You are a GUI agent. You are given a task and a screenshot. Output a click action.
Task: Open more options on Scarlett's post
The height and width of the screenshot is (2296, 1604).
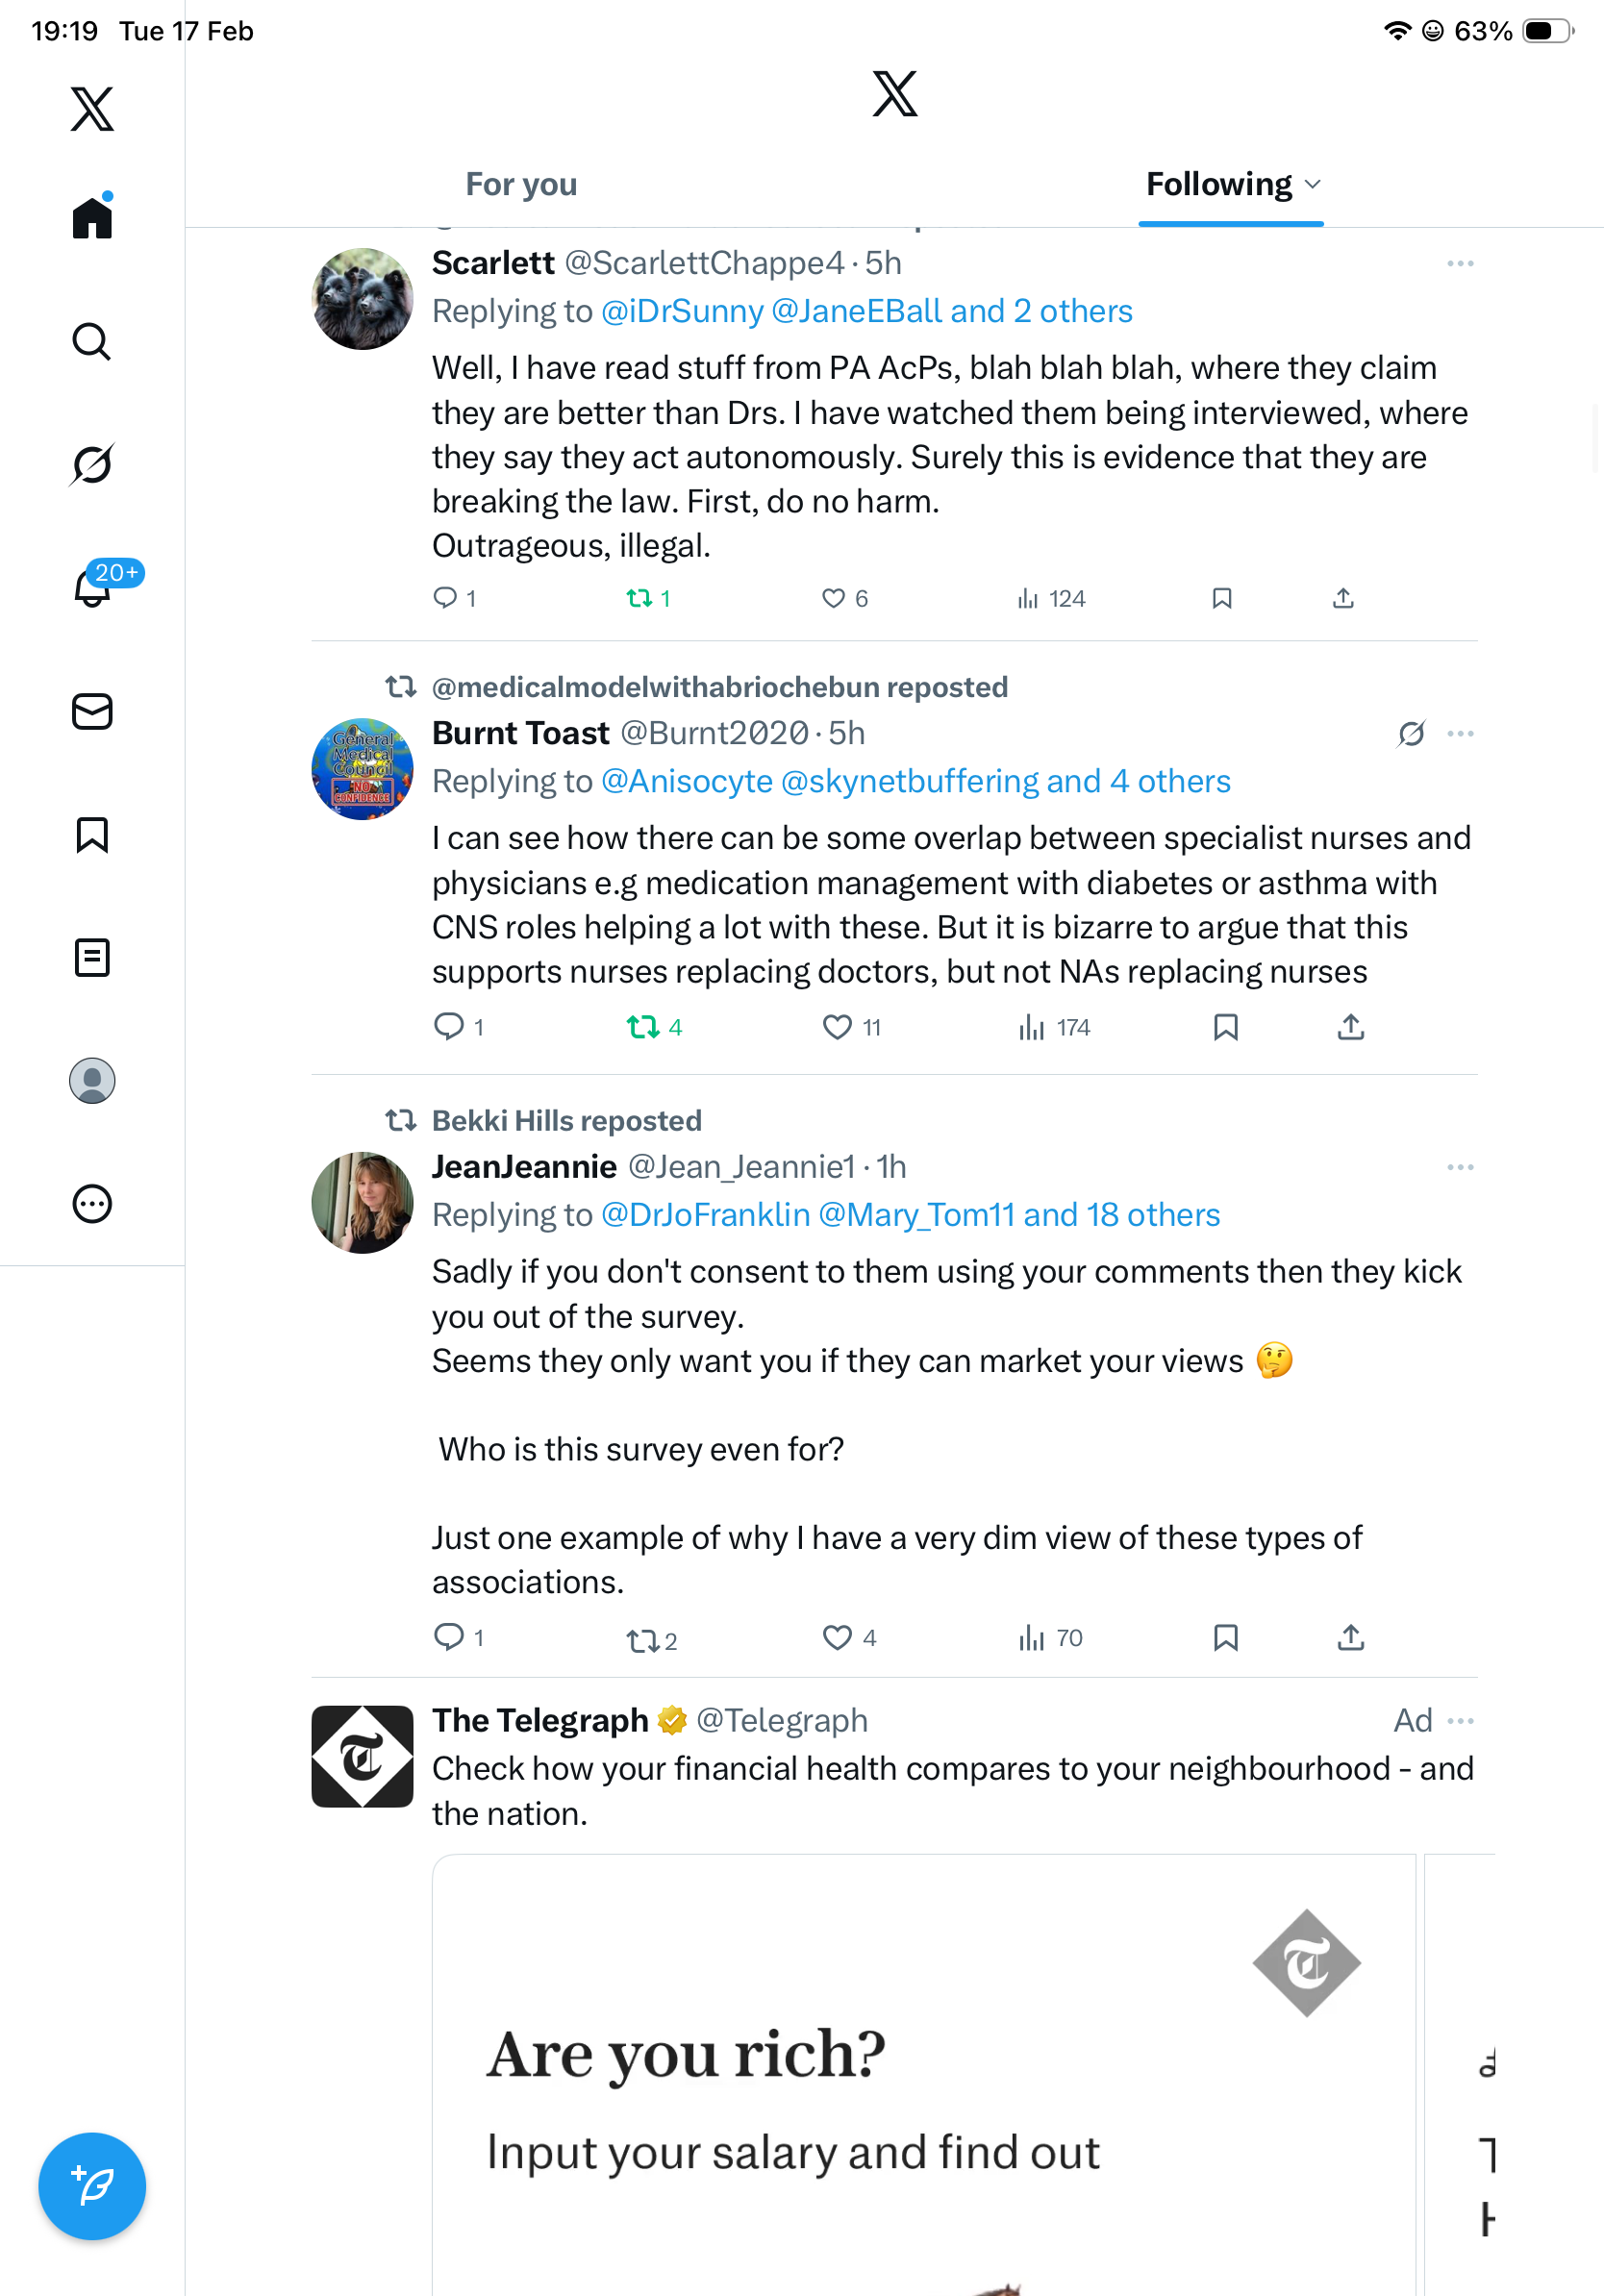pos(1459,263)
